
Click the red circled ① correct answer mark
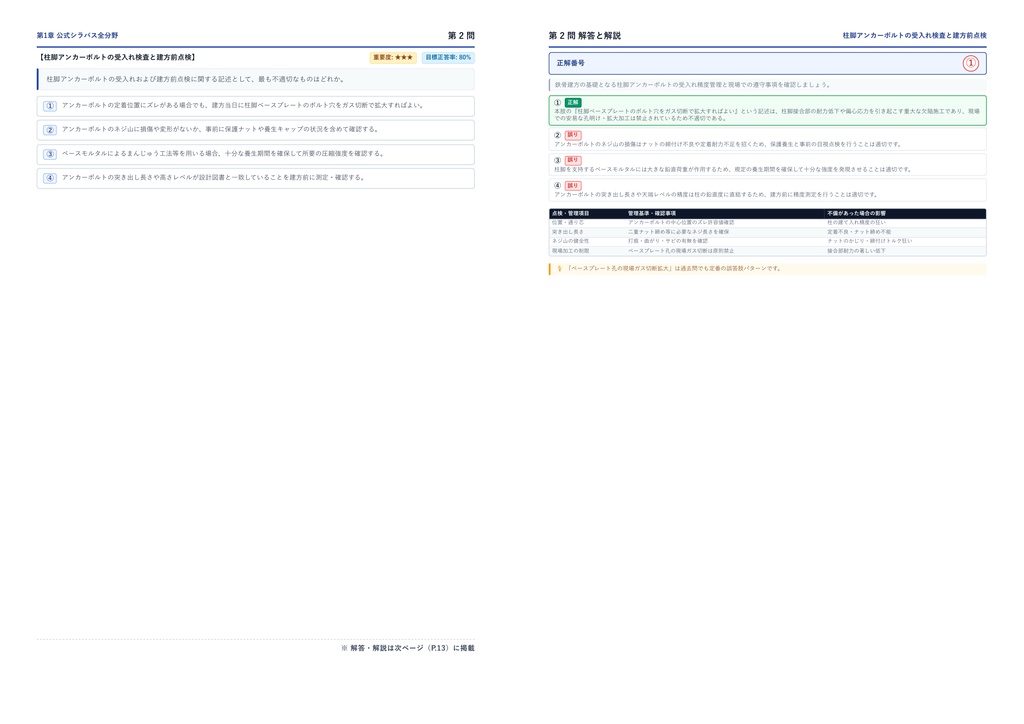point(970,63)
